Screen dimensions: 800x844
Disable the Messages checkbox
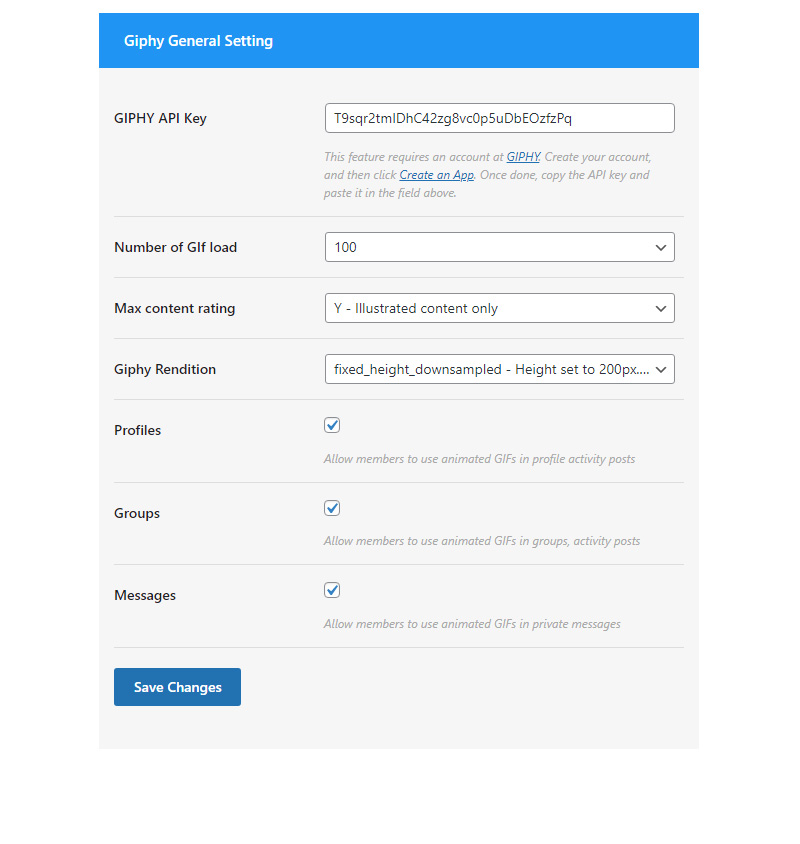coord(332,590)
